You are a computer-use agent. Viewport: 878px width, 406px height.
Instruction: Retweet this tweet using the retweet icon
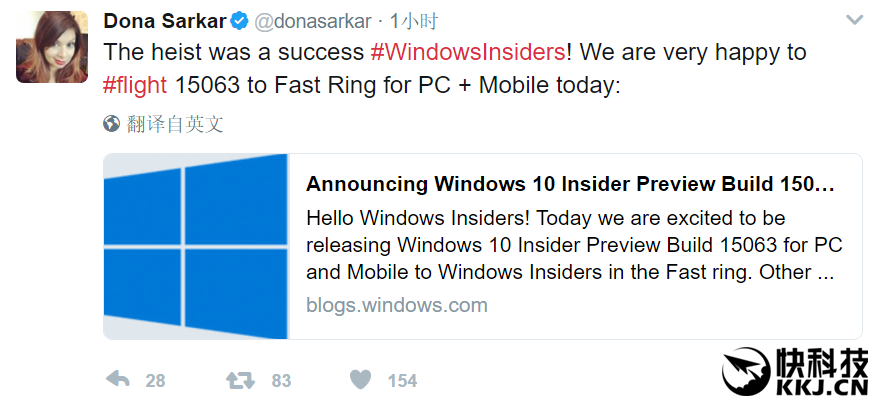pyautogui.click(x=240, y=380)
